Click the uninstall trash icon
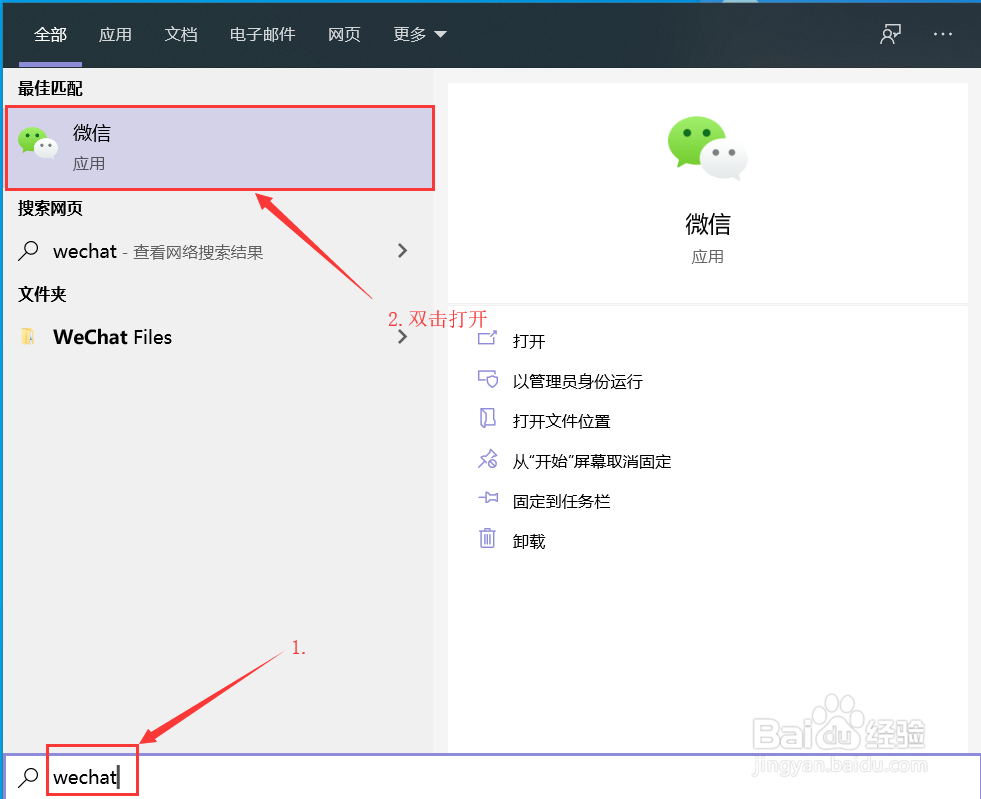Screen dimensions: 981x799 pyautogui.click(x=487, y=538)
